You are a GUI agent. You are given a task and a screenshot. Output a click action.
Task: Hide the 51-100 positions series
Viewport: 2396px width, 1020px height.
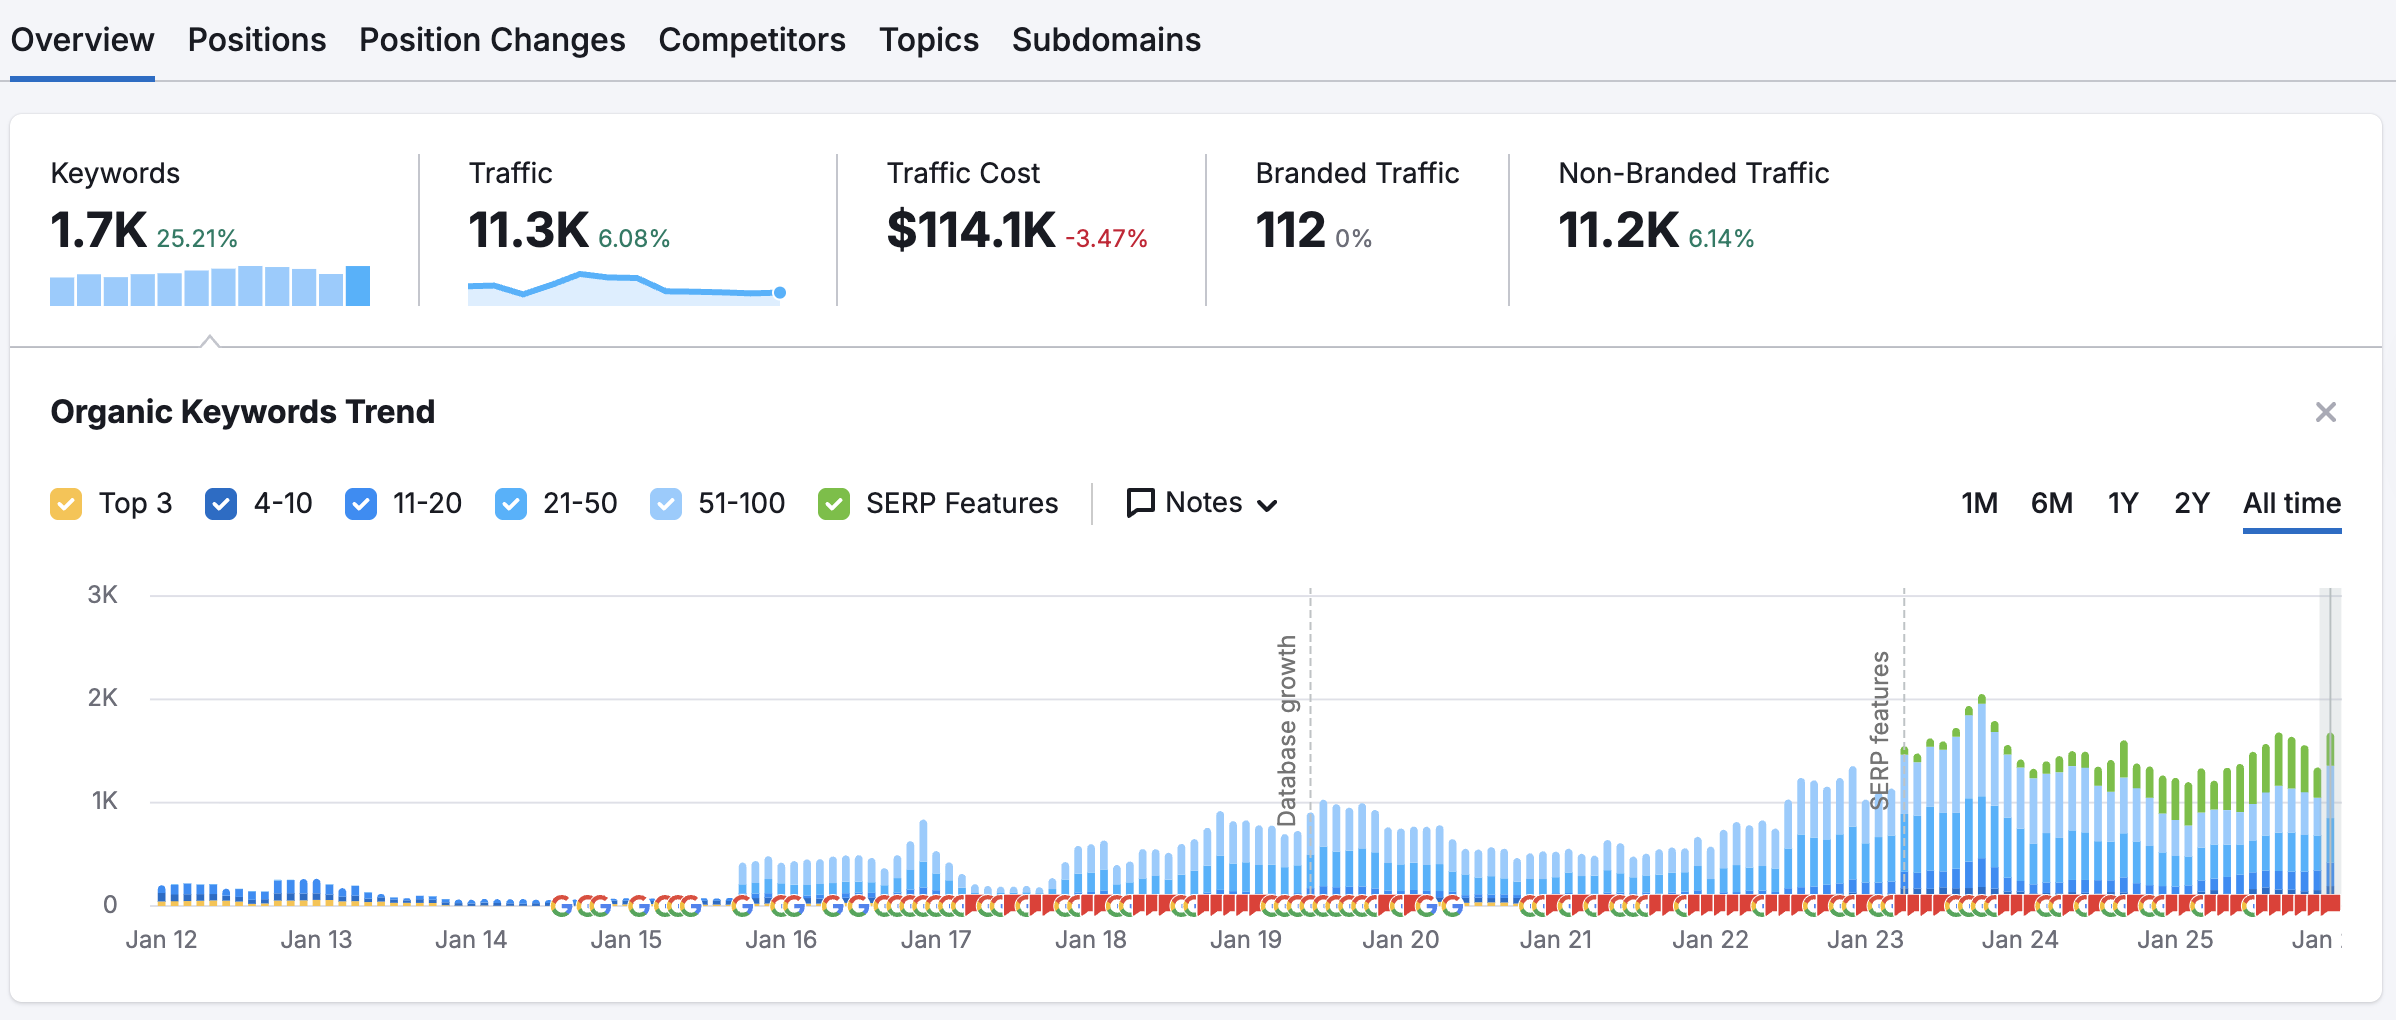(x=666, y=503)
